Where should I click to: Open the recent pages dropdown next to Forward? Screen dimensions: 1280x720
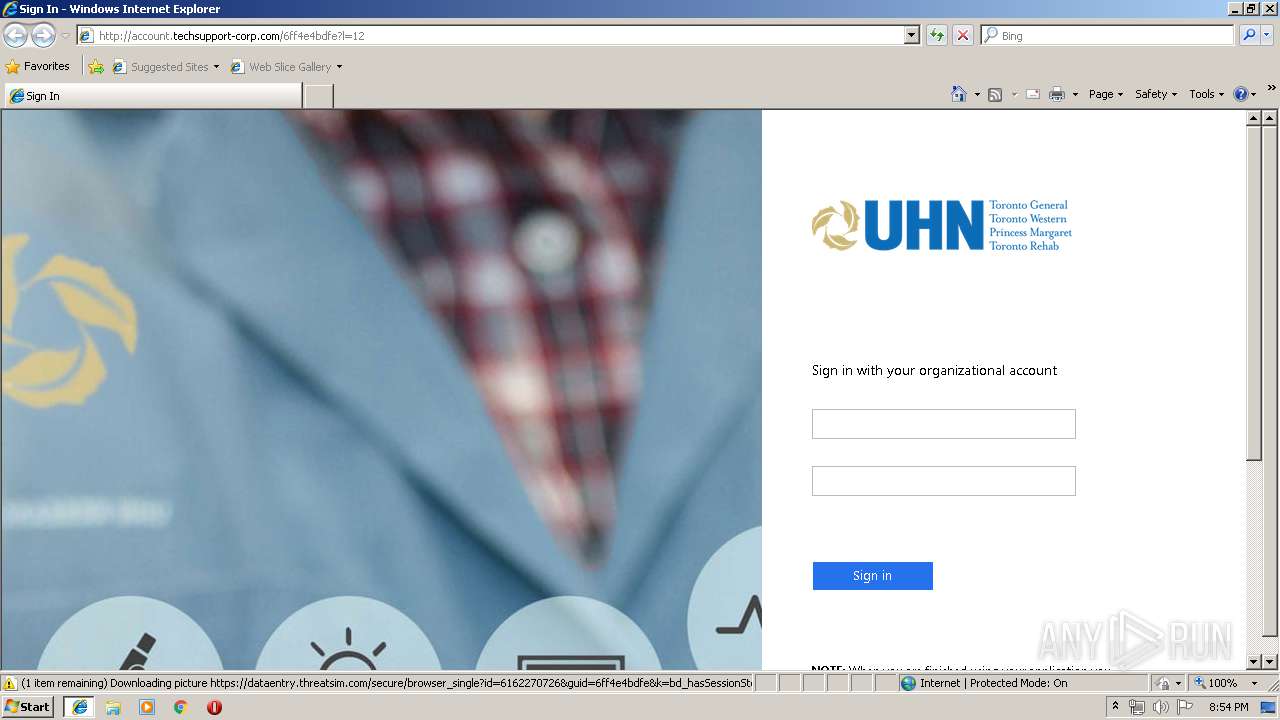pyautogui.click(x=65, y=36)
